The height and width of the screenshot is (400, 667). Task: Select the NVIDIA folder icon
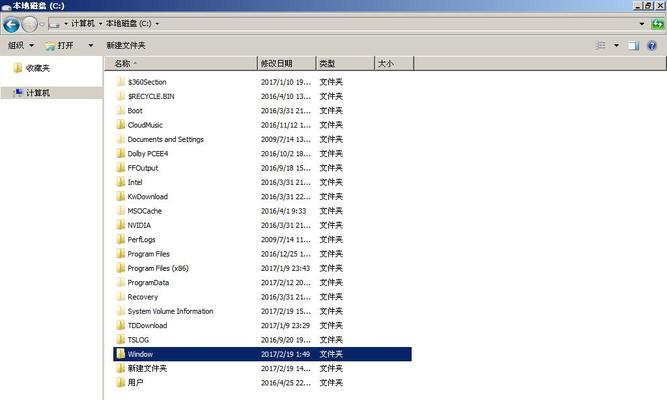[x=121, y=225]
